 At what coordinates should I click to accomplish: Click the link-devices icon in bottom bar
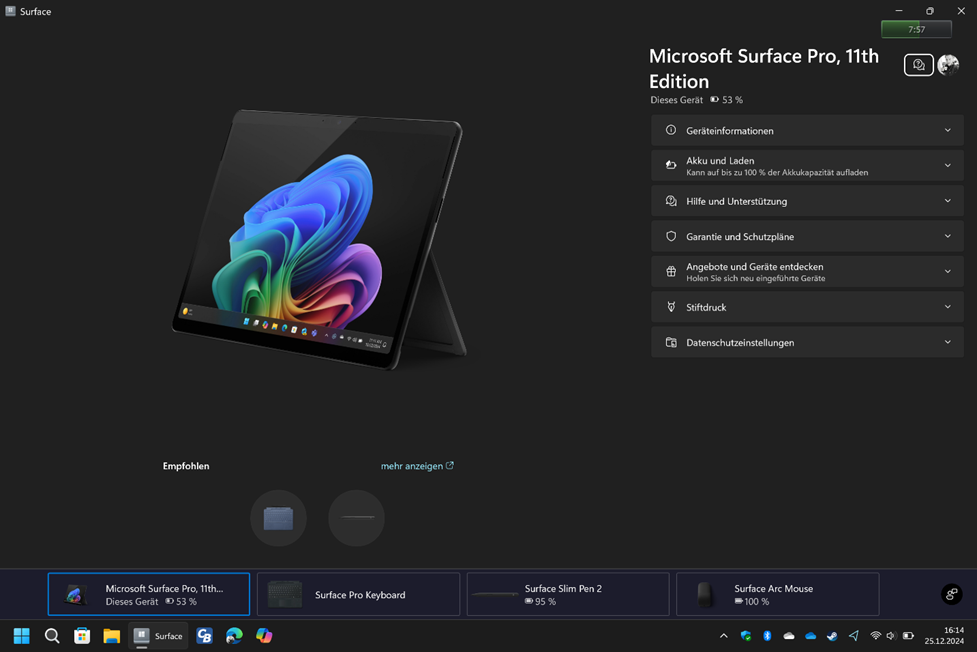coord(951,594)
